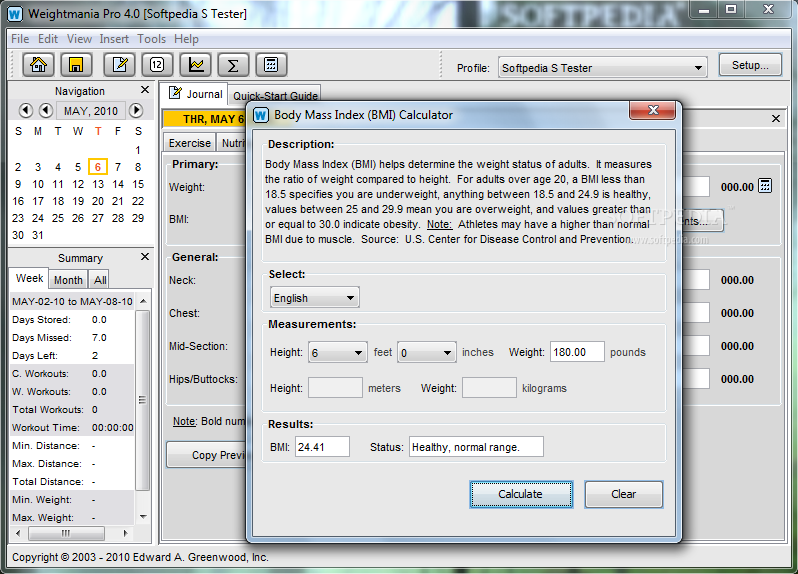Click Summary horizontal scrollbar thumb
Screen dimensions: 798x574
(x=66, y=533)
